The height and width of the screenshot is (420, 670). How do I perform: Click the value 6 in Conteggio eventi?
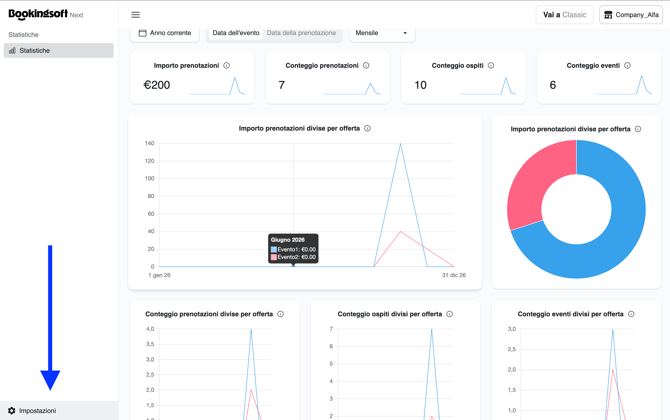tap(552, 85)
